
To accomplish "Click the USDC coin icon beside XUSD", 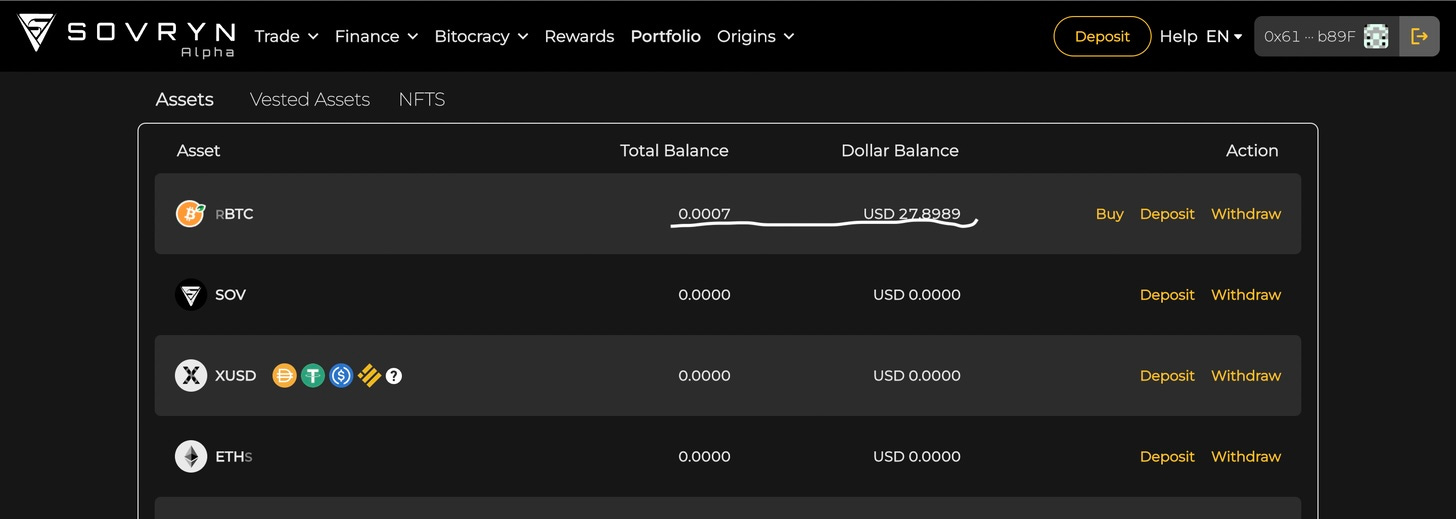I will coord(341,376).
